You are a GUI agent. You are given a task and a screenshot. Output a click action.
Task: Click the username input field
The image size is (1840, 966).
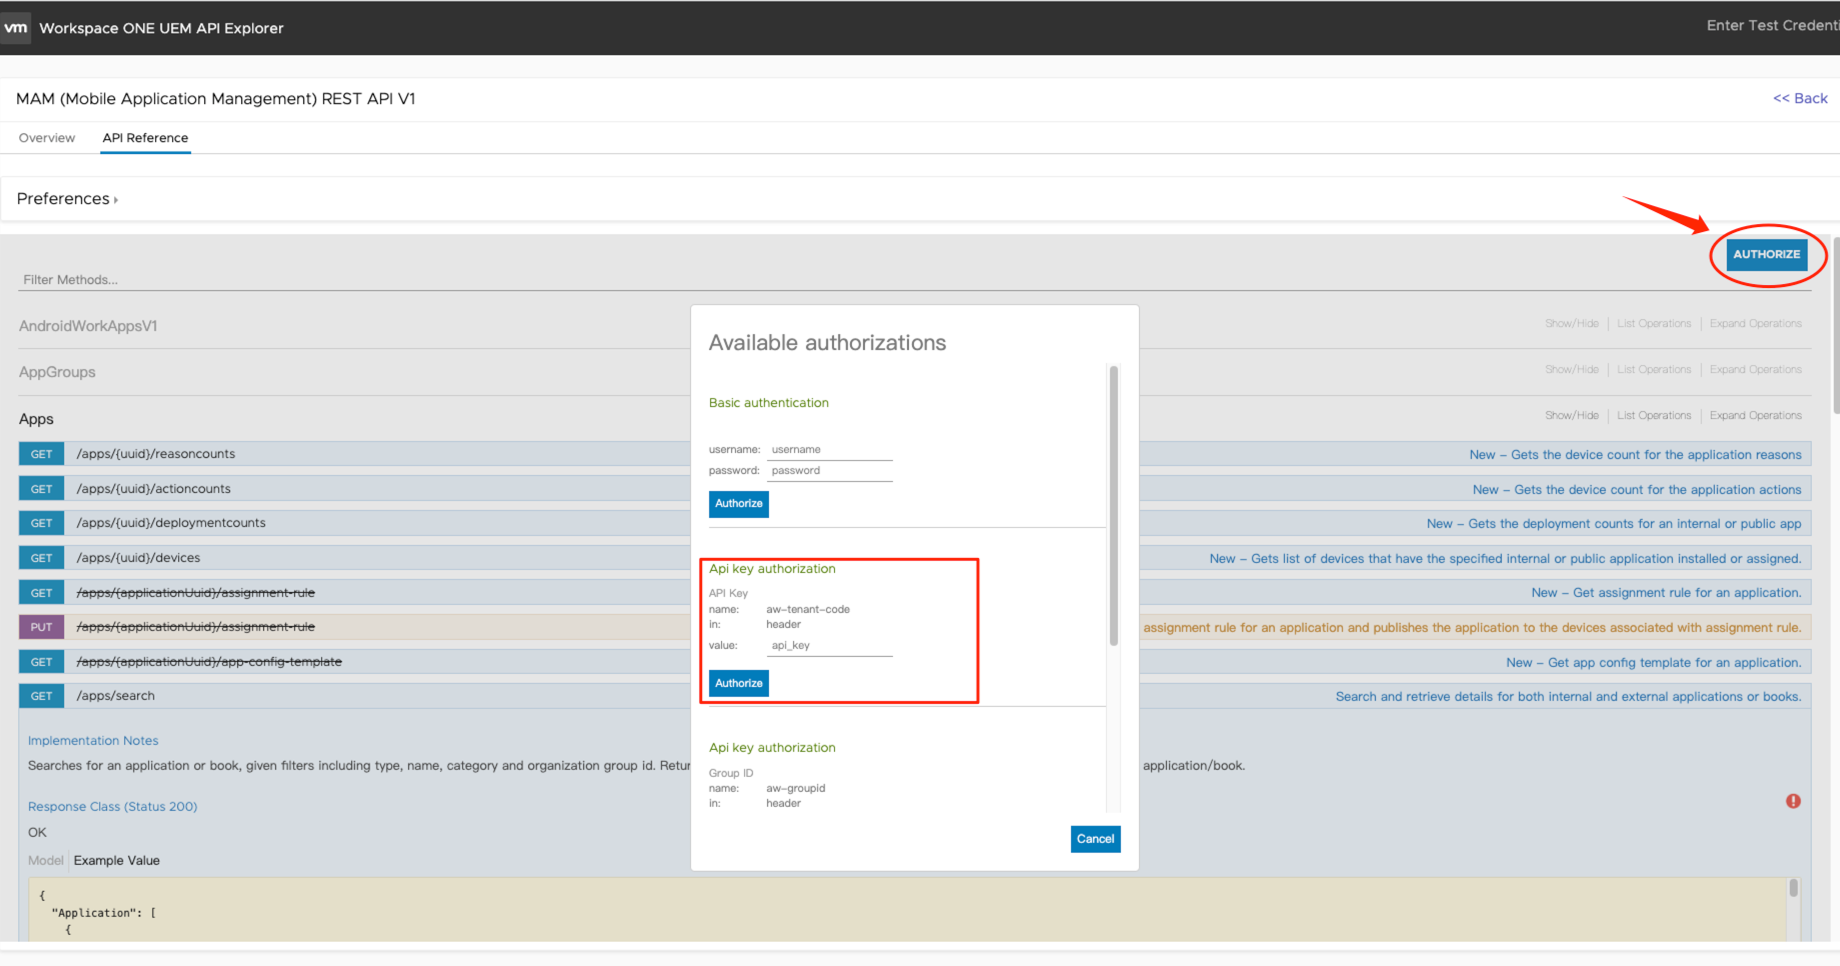point(829,450)
